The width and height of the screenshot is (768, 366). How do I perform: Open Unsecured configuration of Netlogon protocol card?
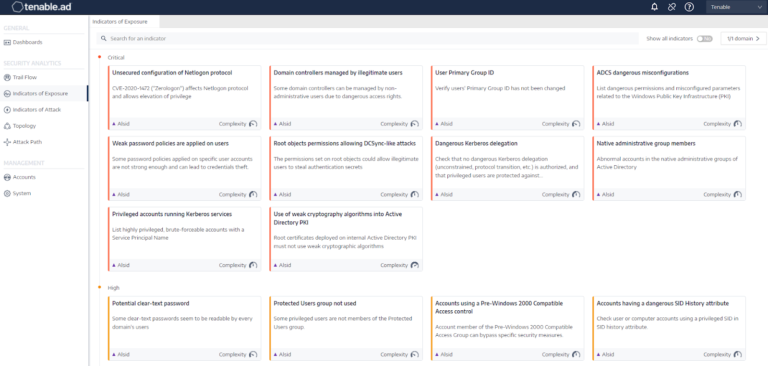(184, 98)
